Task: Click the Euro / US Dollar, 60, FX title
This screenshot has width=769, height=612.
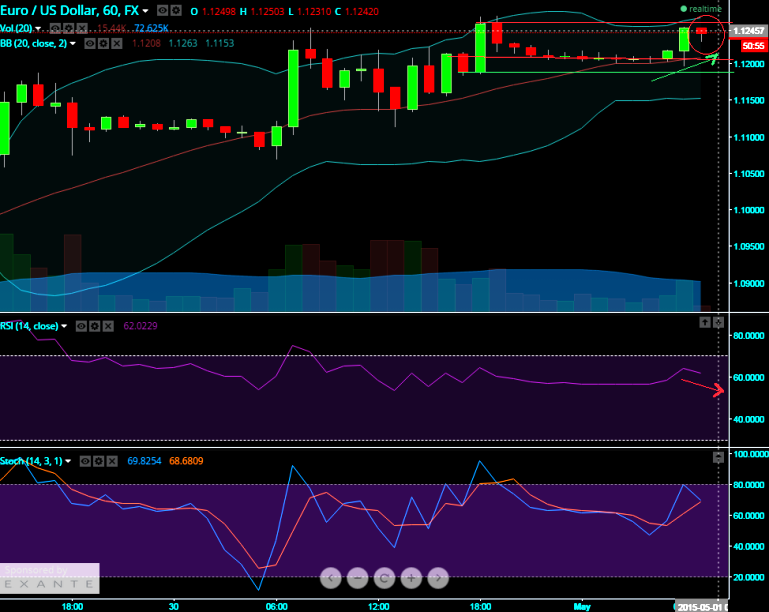Action: click(70, 10)
